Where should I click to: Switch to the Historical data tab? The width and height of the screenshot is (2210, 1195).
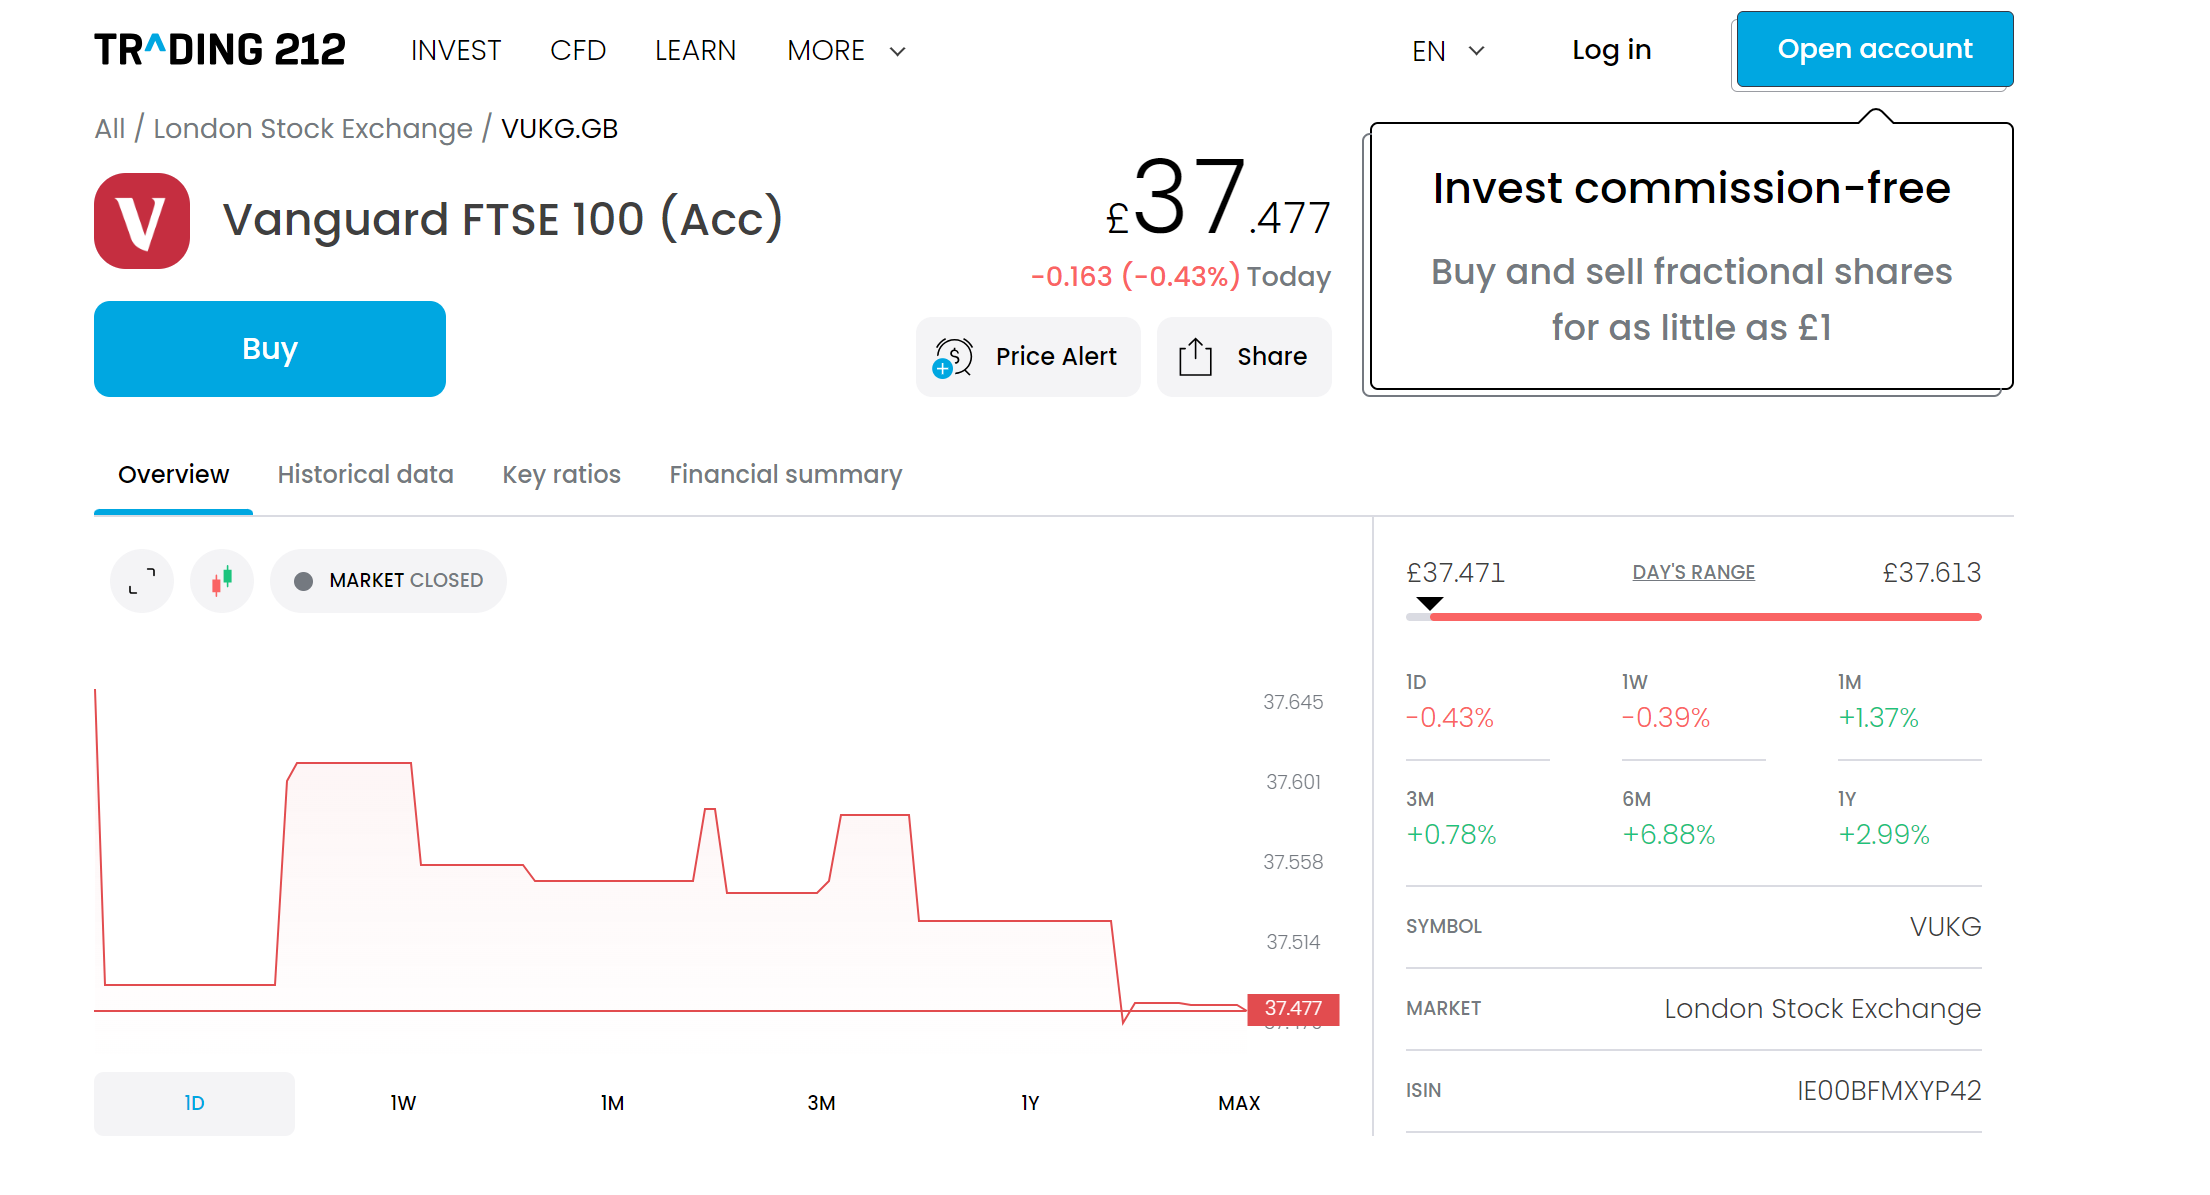click(366, 475)
